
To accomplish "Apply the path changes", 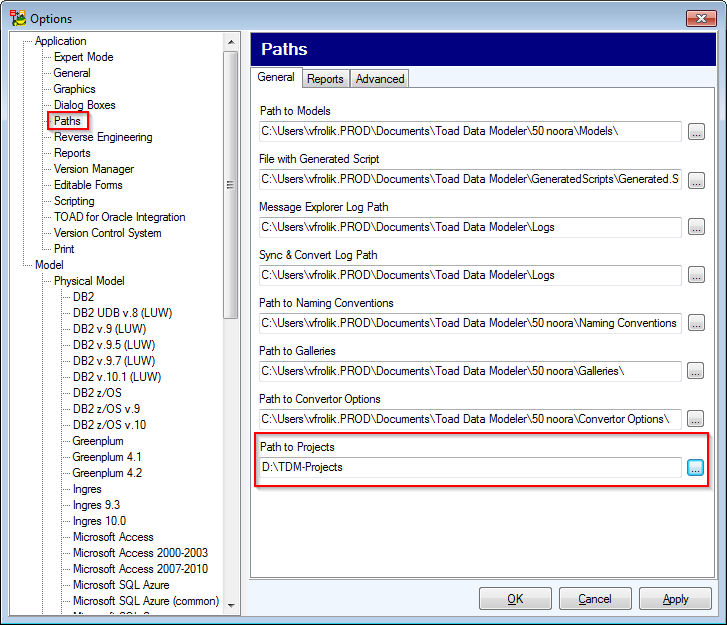I will 675,599.
